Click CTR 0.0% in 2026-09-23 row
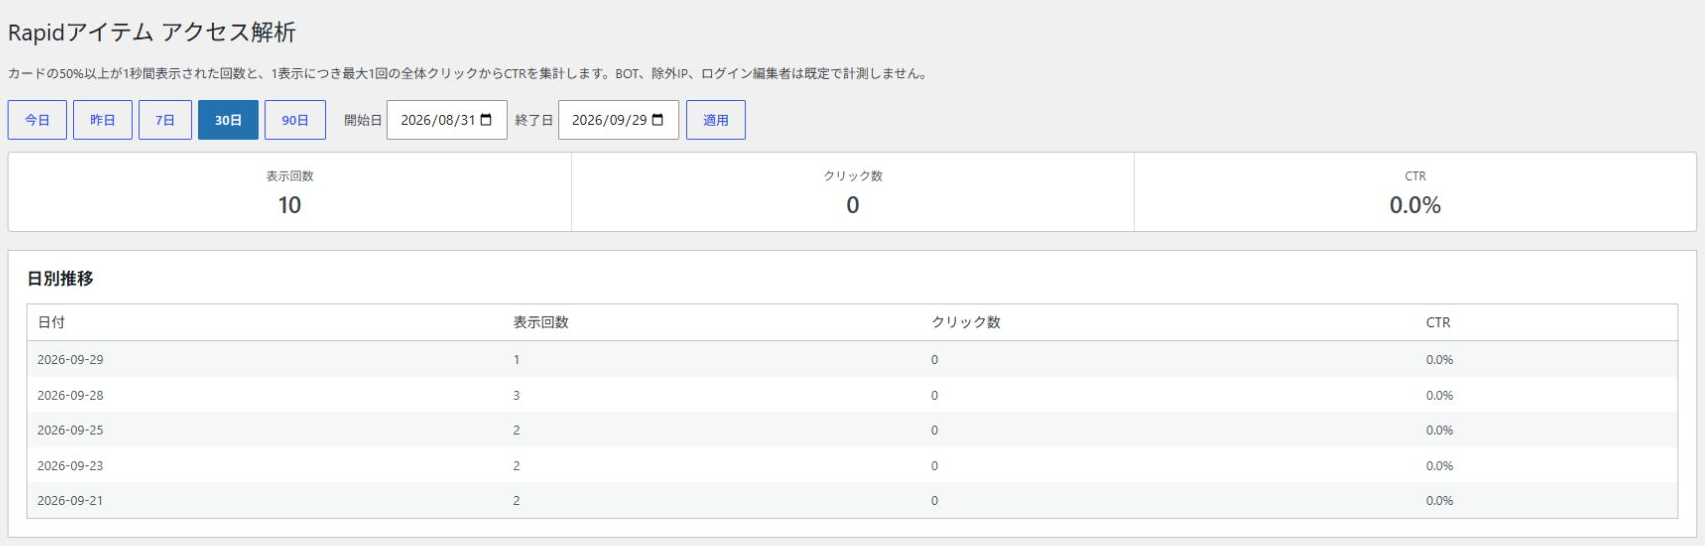This screenshot has height=546, width=1705. (1439, 466)
